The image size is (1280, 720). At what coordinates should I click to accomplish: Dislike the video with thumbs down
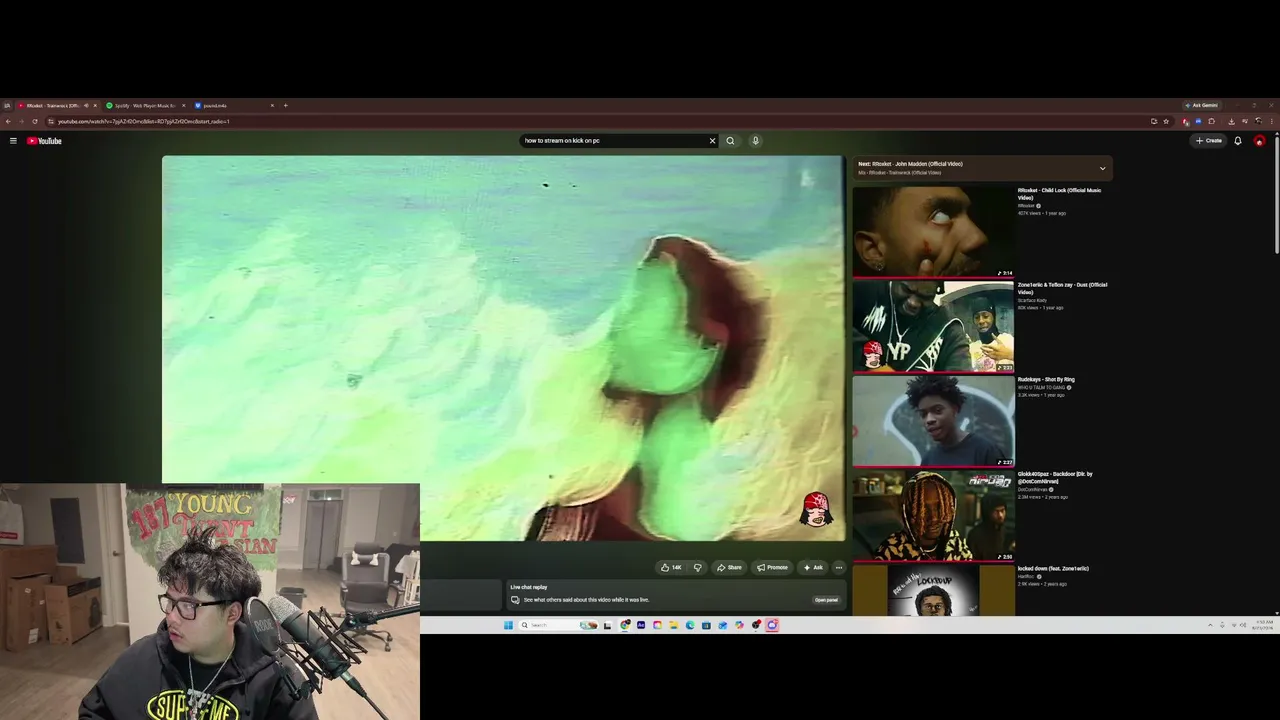(x=698, y=568)
